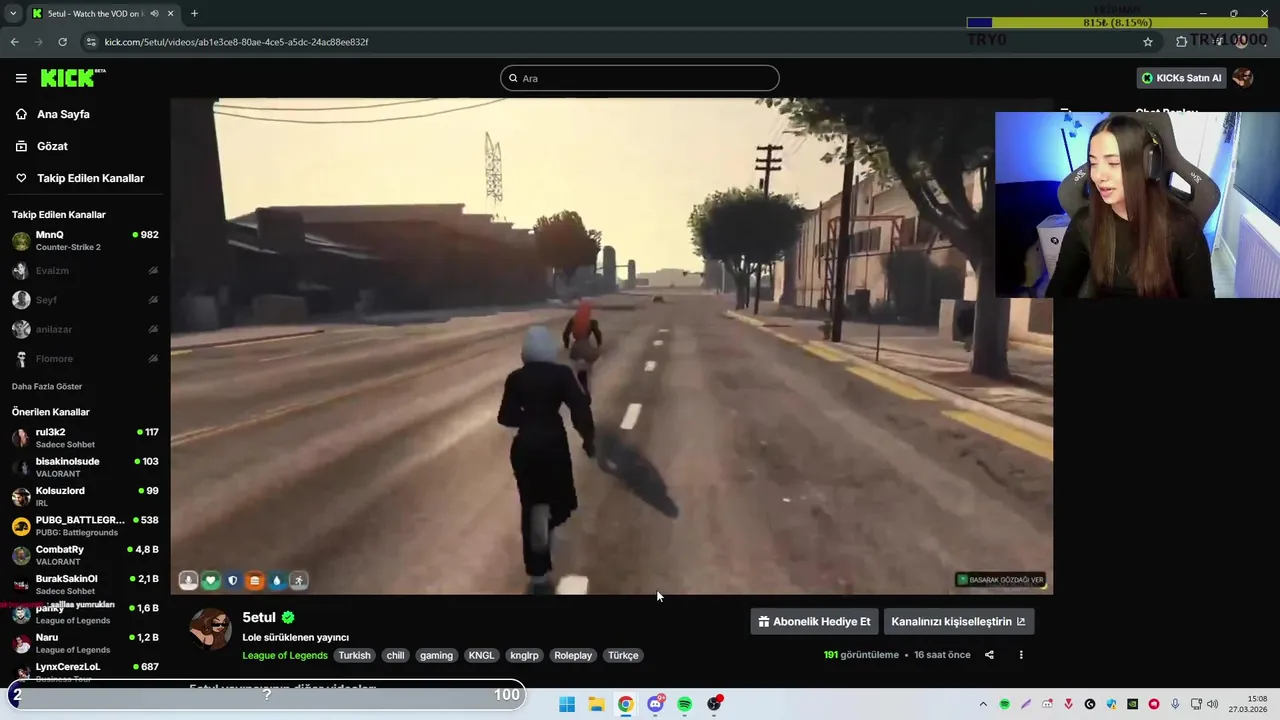Open user profile avatar menu
Screen dimensions: 1280x720
(x=1243, y=78)
